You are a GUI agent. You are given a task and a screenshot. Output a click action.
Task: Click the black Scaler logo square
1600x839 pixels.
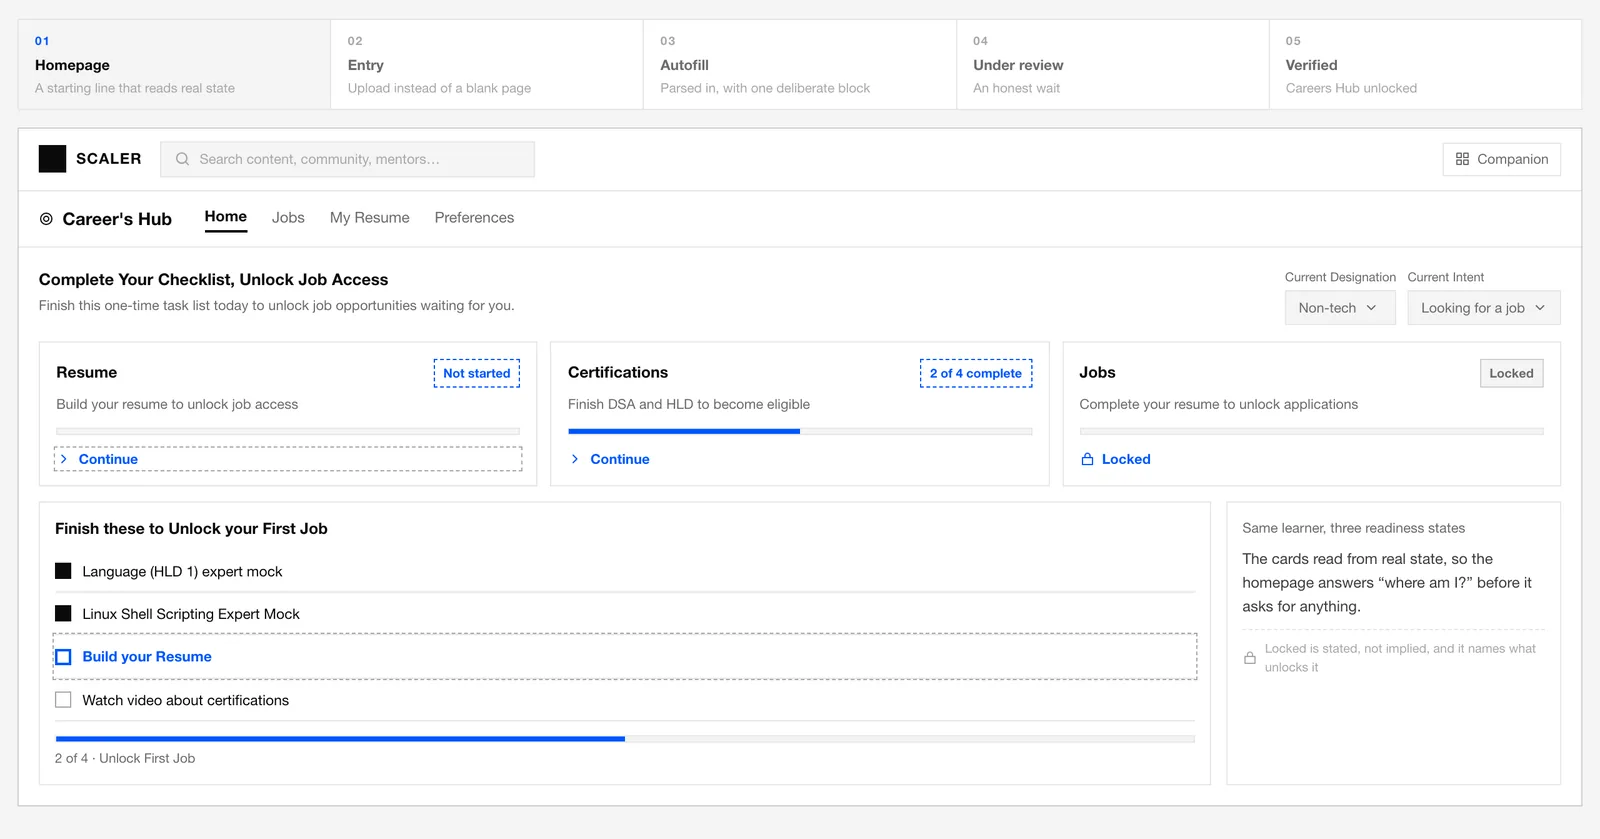tap(52, 159)
